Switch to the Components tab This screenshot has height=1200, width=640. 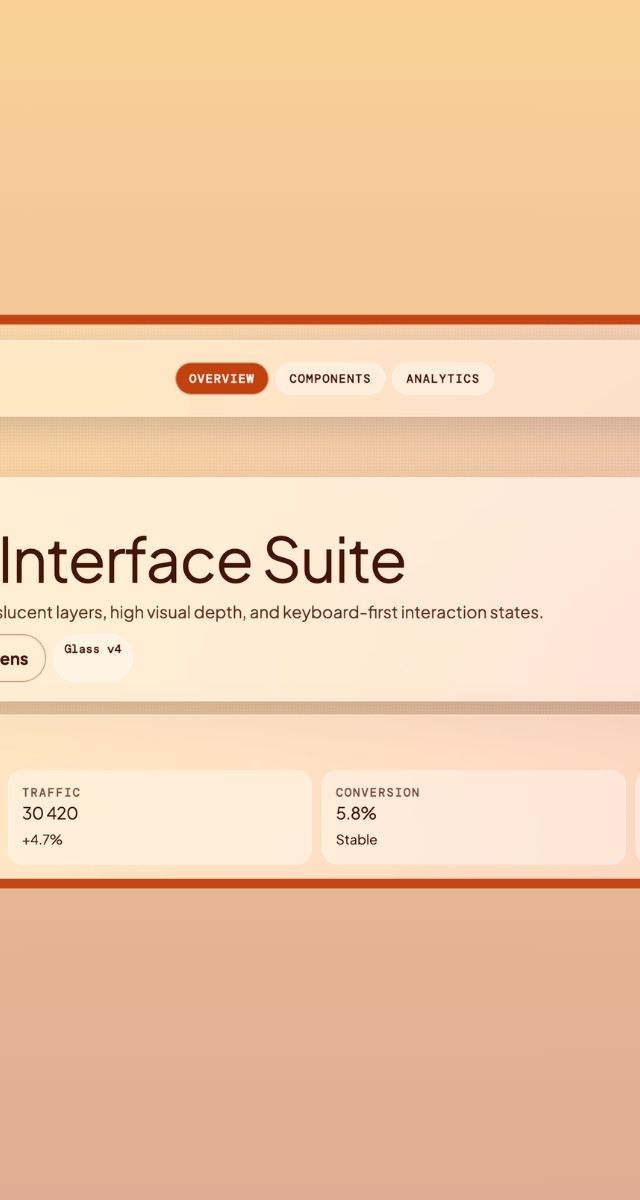330,379
